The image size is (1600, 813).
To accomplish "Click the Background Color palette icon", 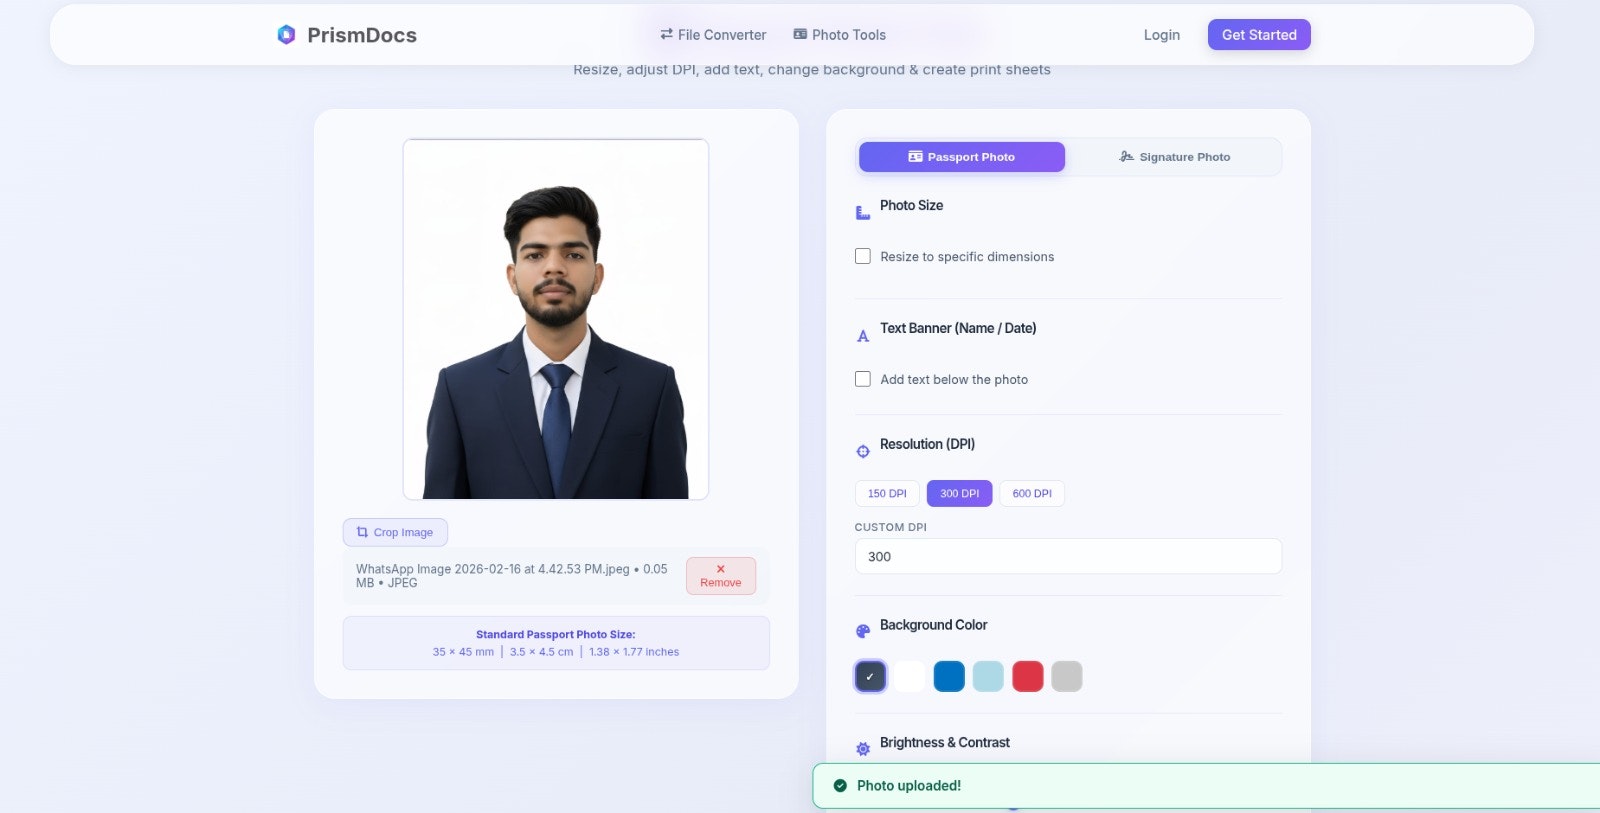I will [x=863, y=632].
